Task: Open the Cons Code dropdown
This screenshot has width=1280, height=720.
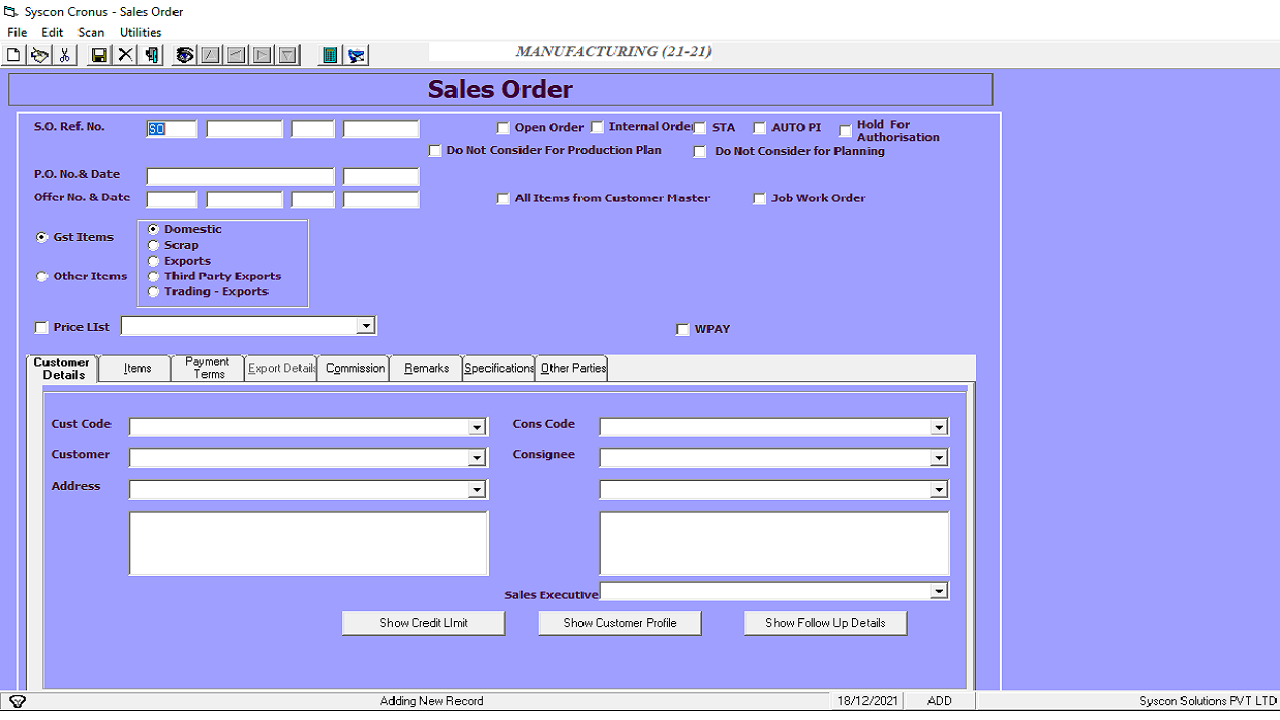Action: (x=939, y=427)
